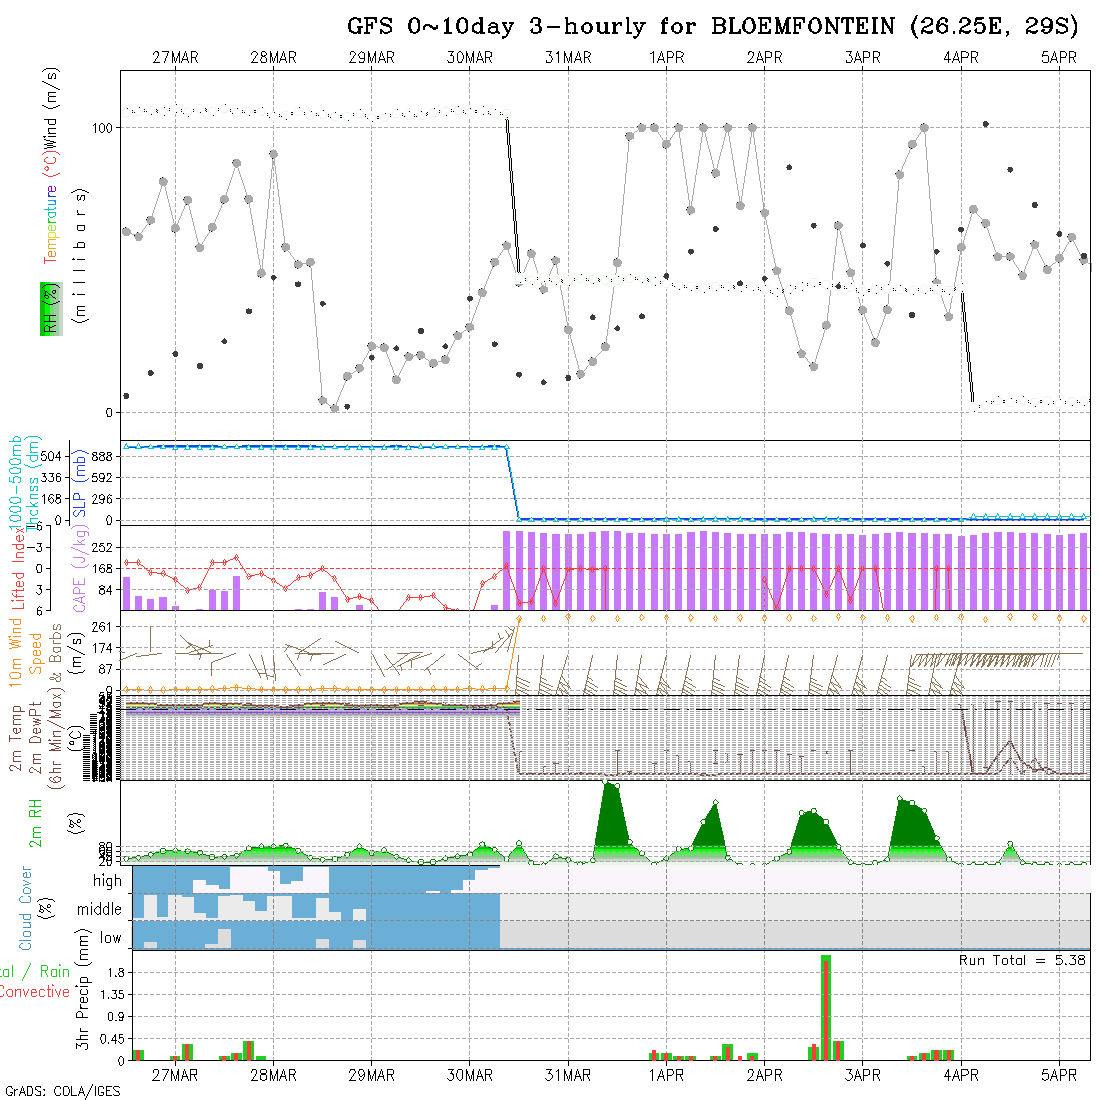
Task: Select the 27MAR label on the top axis
Action: [x=175, y=58]
